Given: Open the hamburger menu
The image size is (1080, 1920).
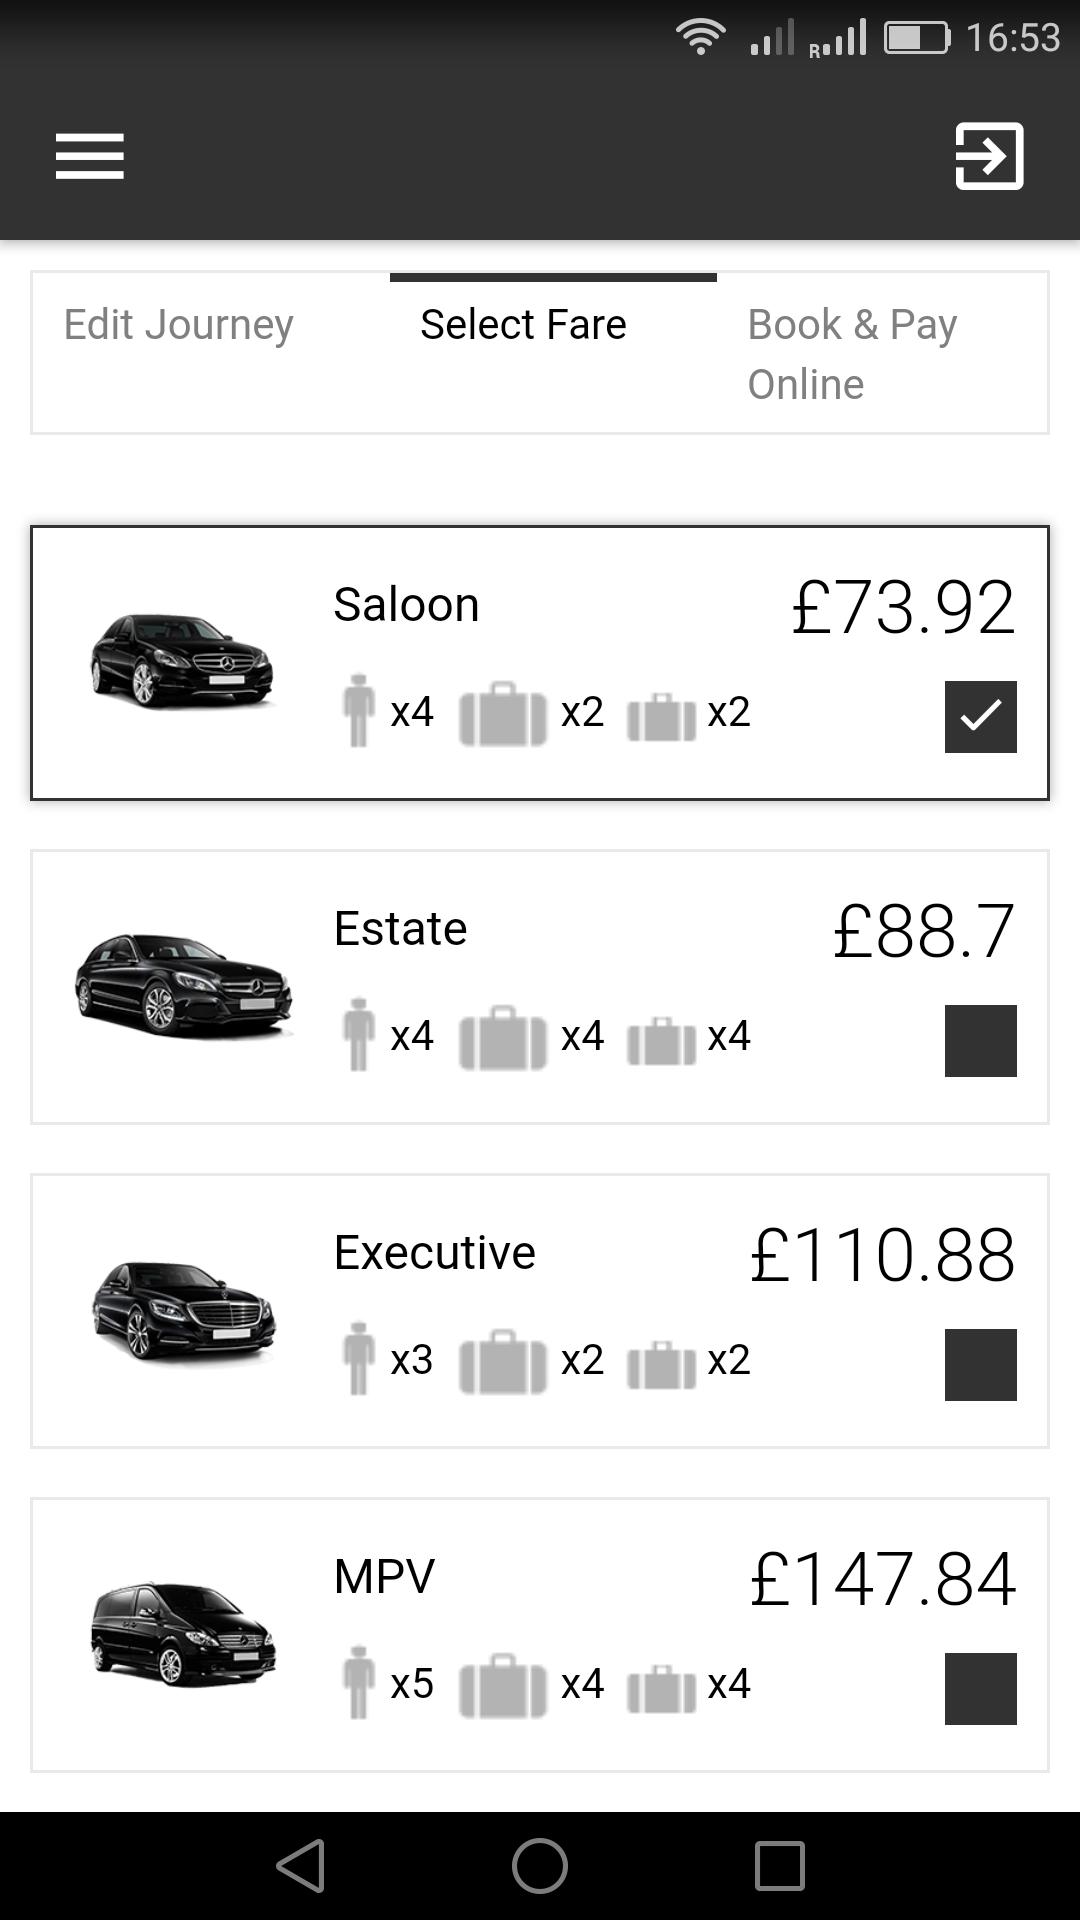Looking at the screenshot, I should (90, 156).
